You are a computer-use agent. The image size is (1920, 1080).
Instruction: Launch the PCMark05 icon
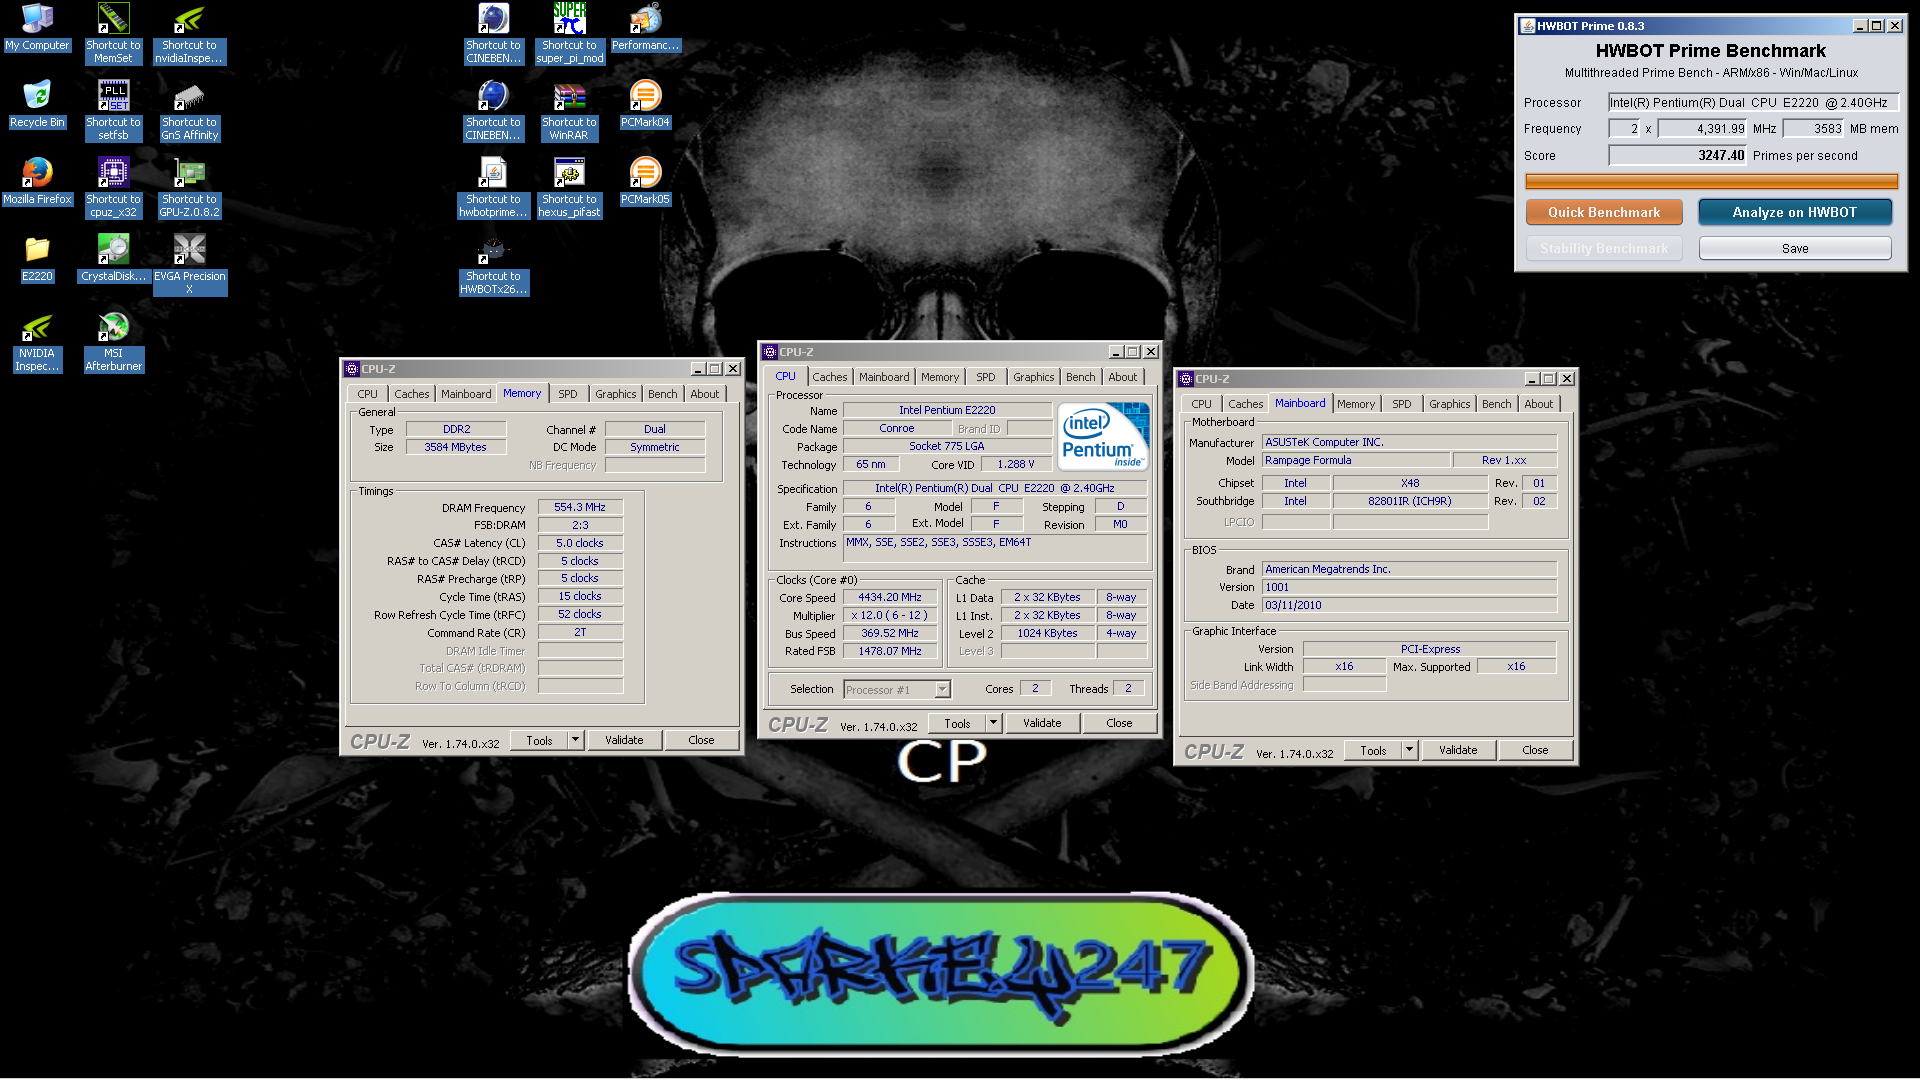[645, 182]
